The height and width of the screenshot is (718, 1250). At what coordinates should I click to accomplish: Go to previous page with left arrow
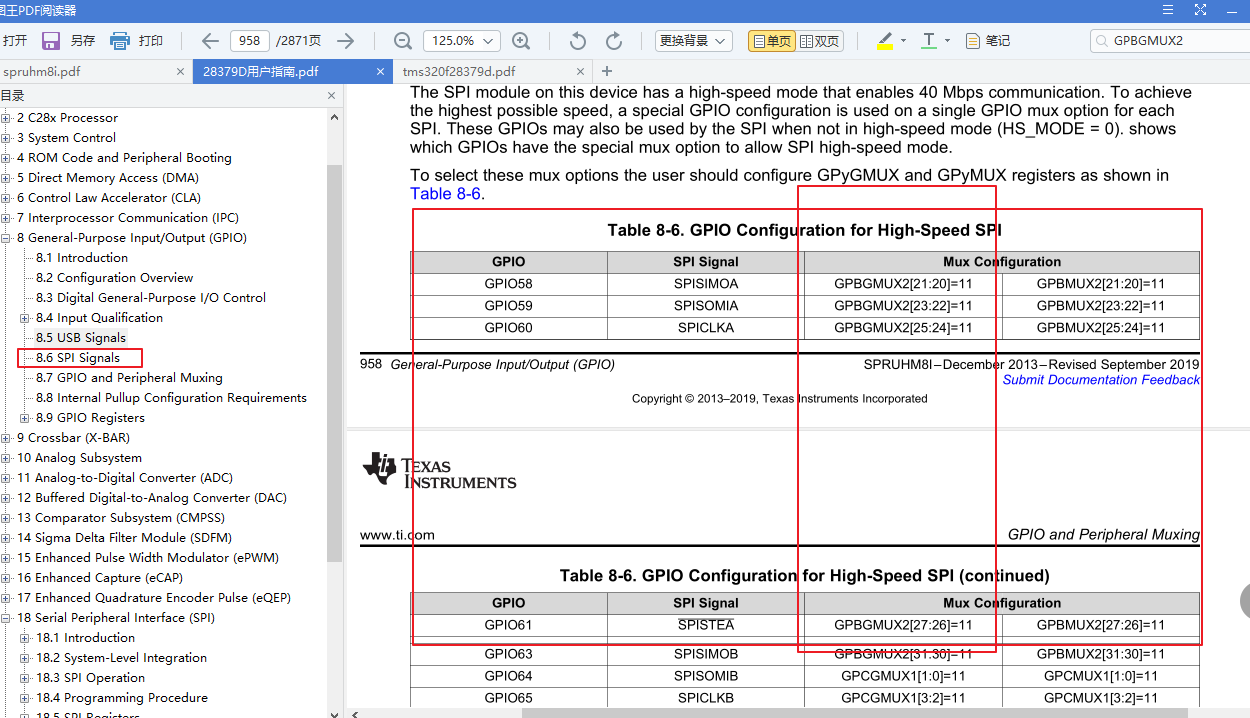point(210,41)
